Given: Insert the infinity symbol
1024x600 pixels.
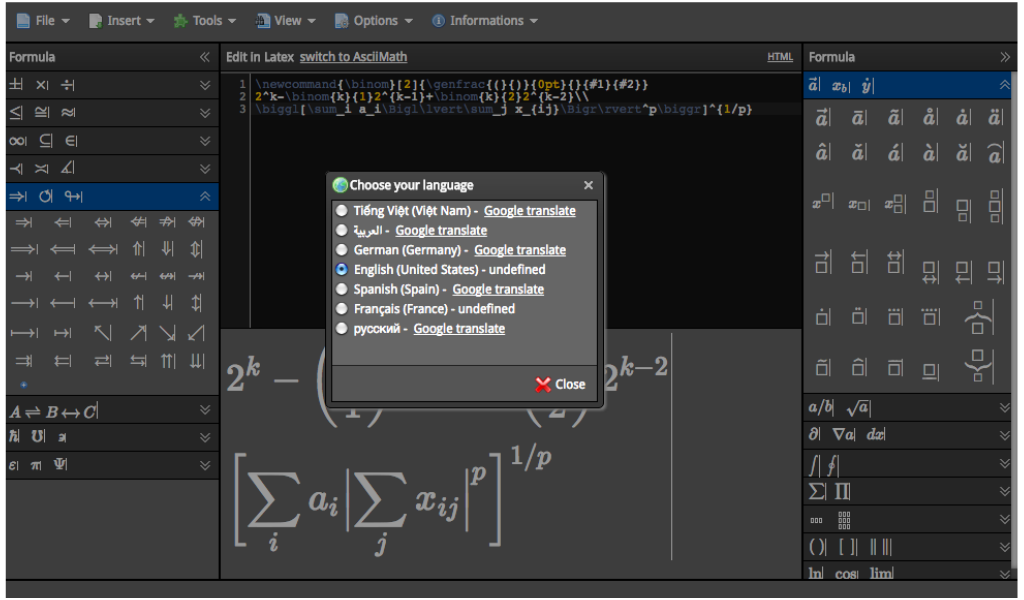Looking at the screenshot, I should [x=17, y=141].
